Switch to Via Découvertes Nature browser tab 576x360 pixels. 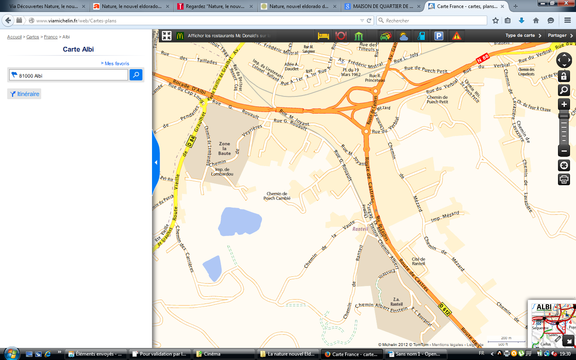(43, 6)
